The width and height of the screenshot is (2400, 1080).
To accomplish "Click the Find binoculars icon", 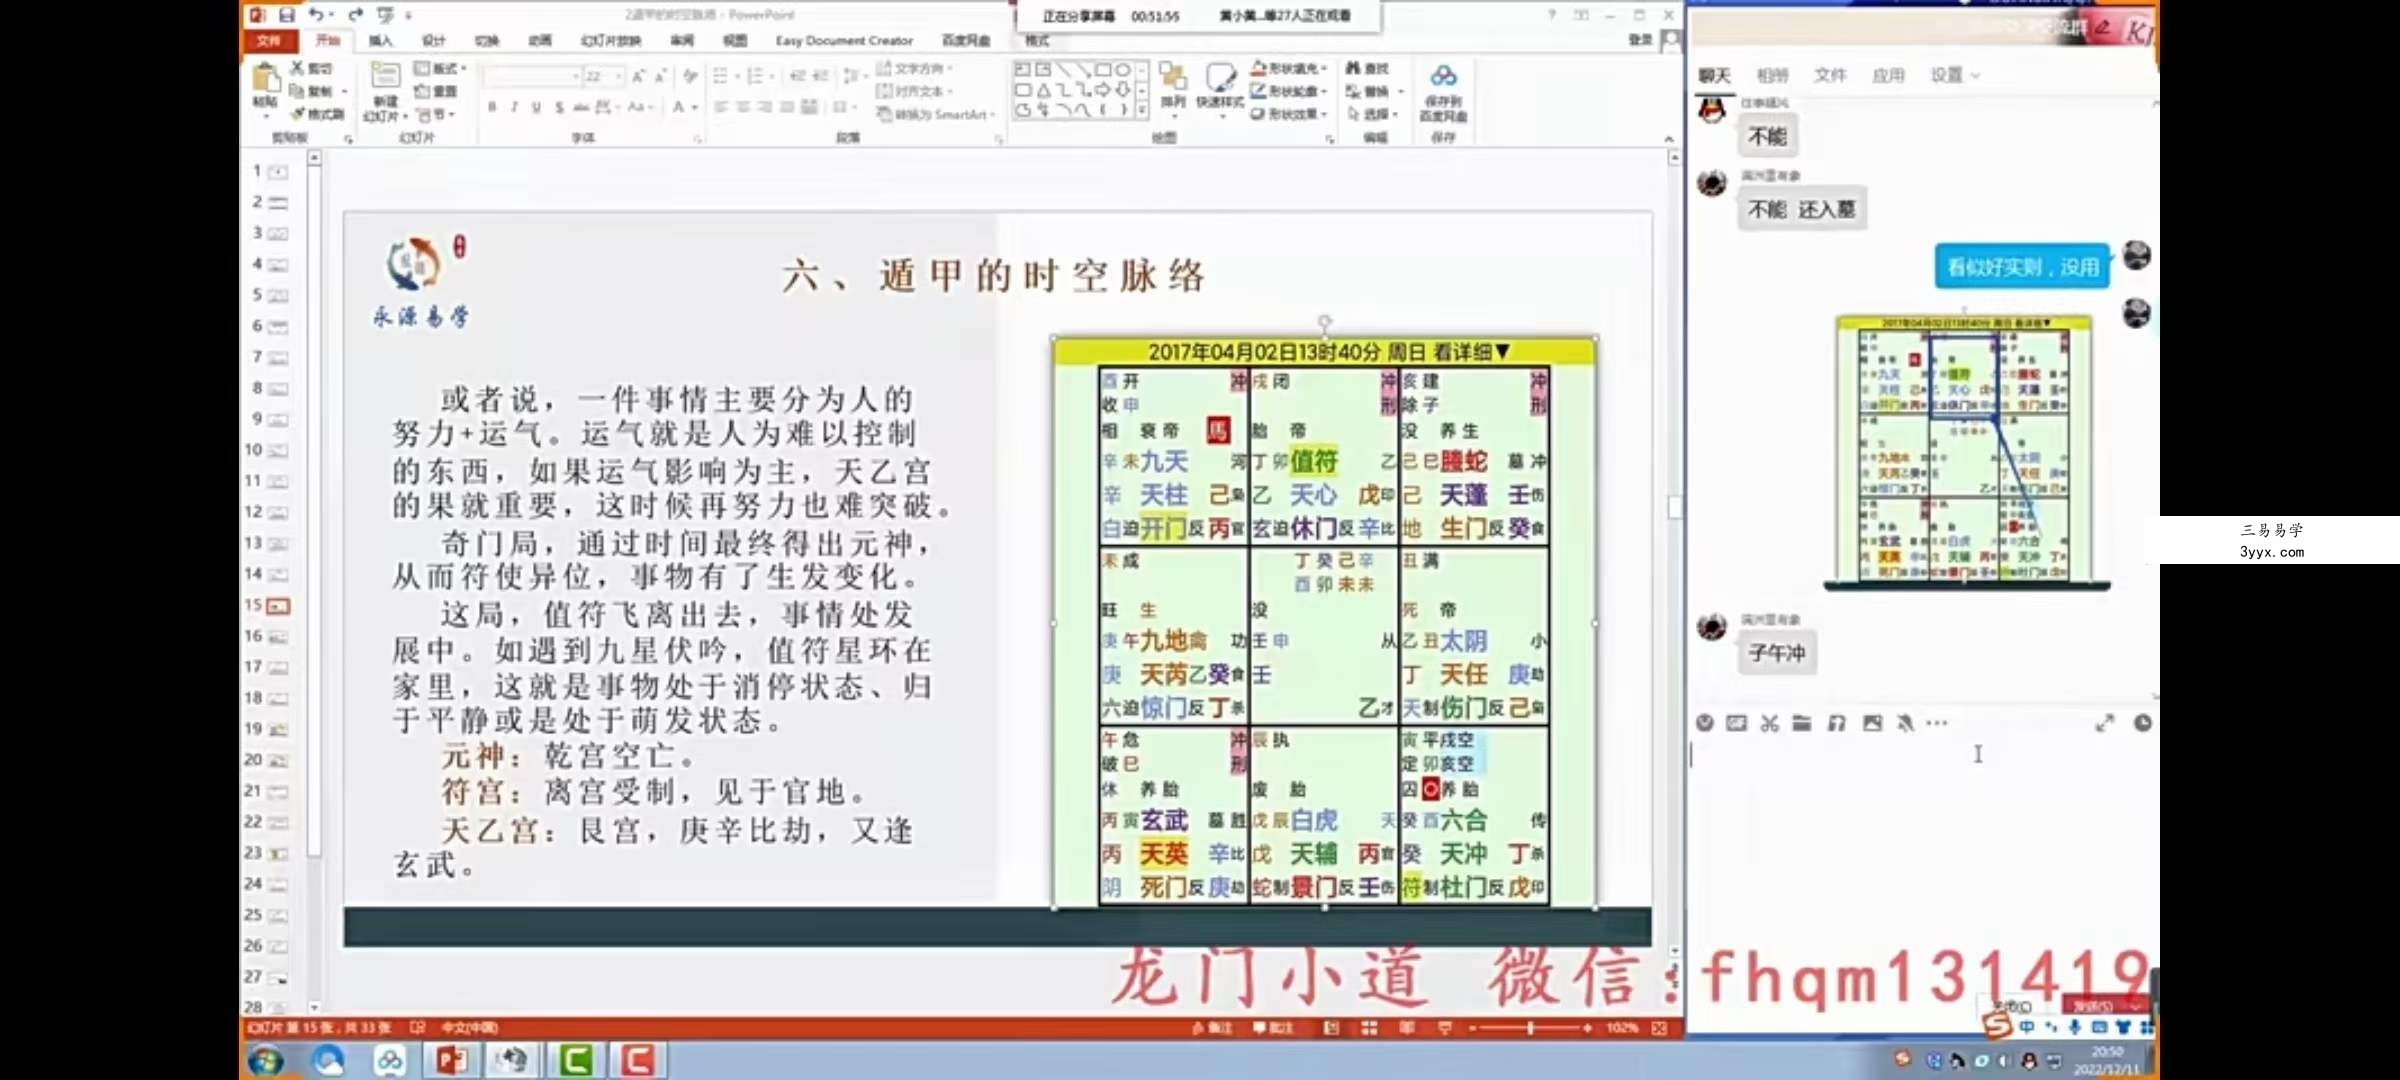I will point(1368,68).
